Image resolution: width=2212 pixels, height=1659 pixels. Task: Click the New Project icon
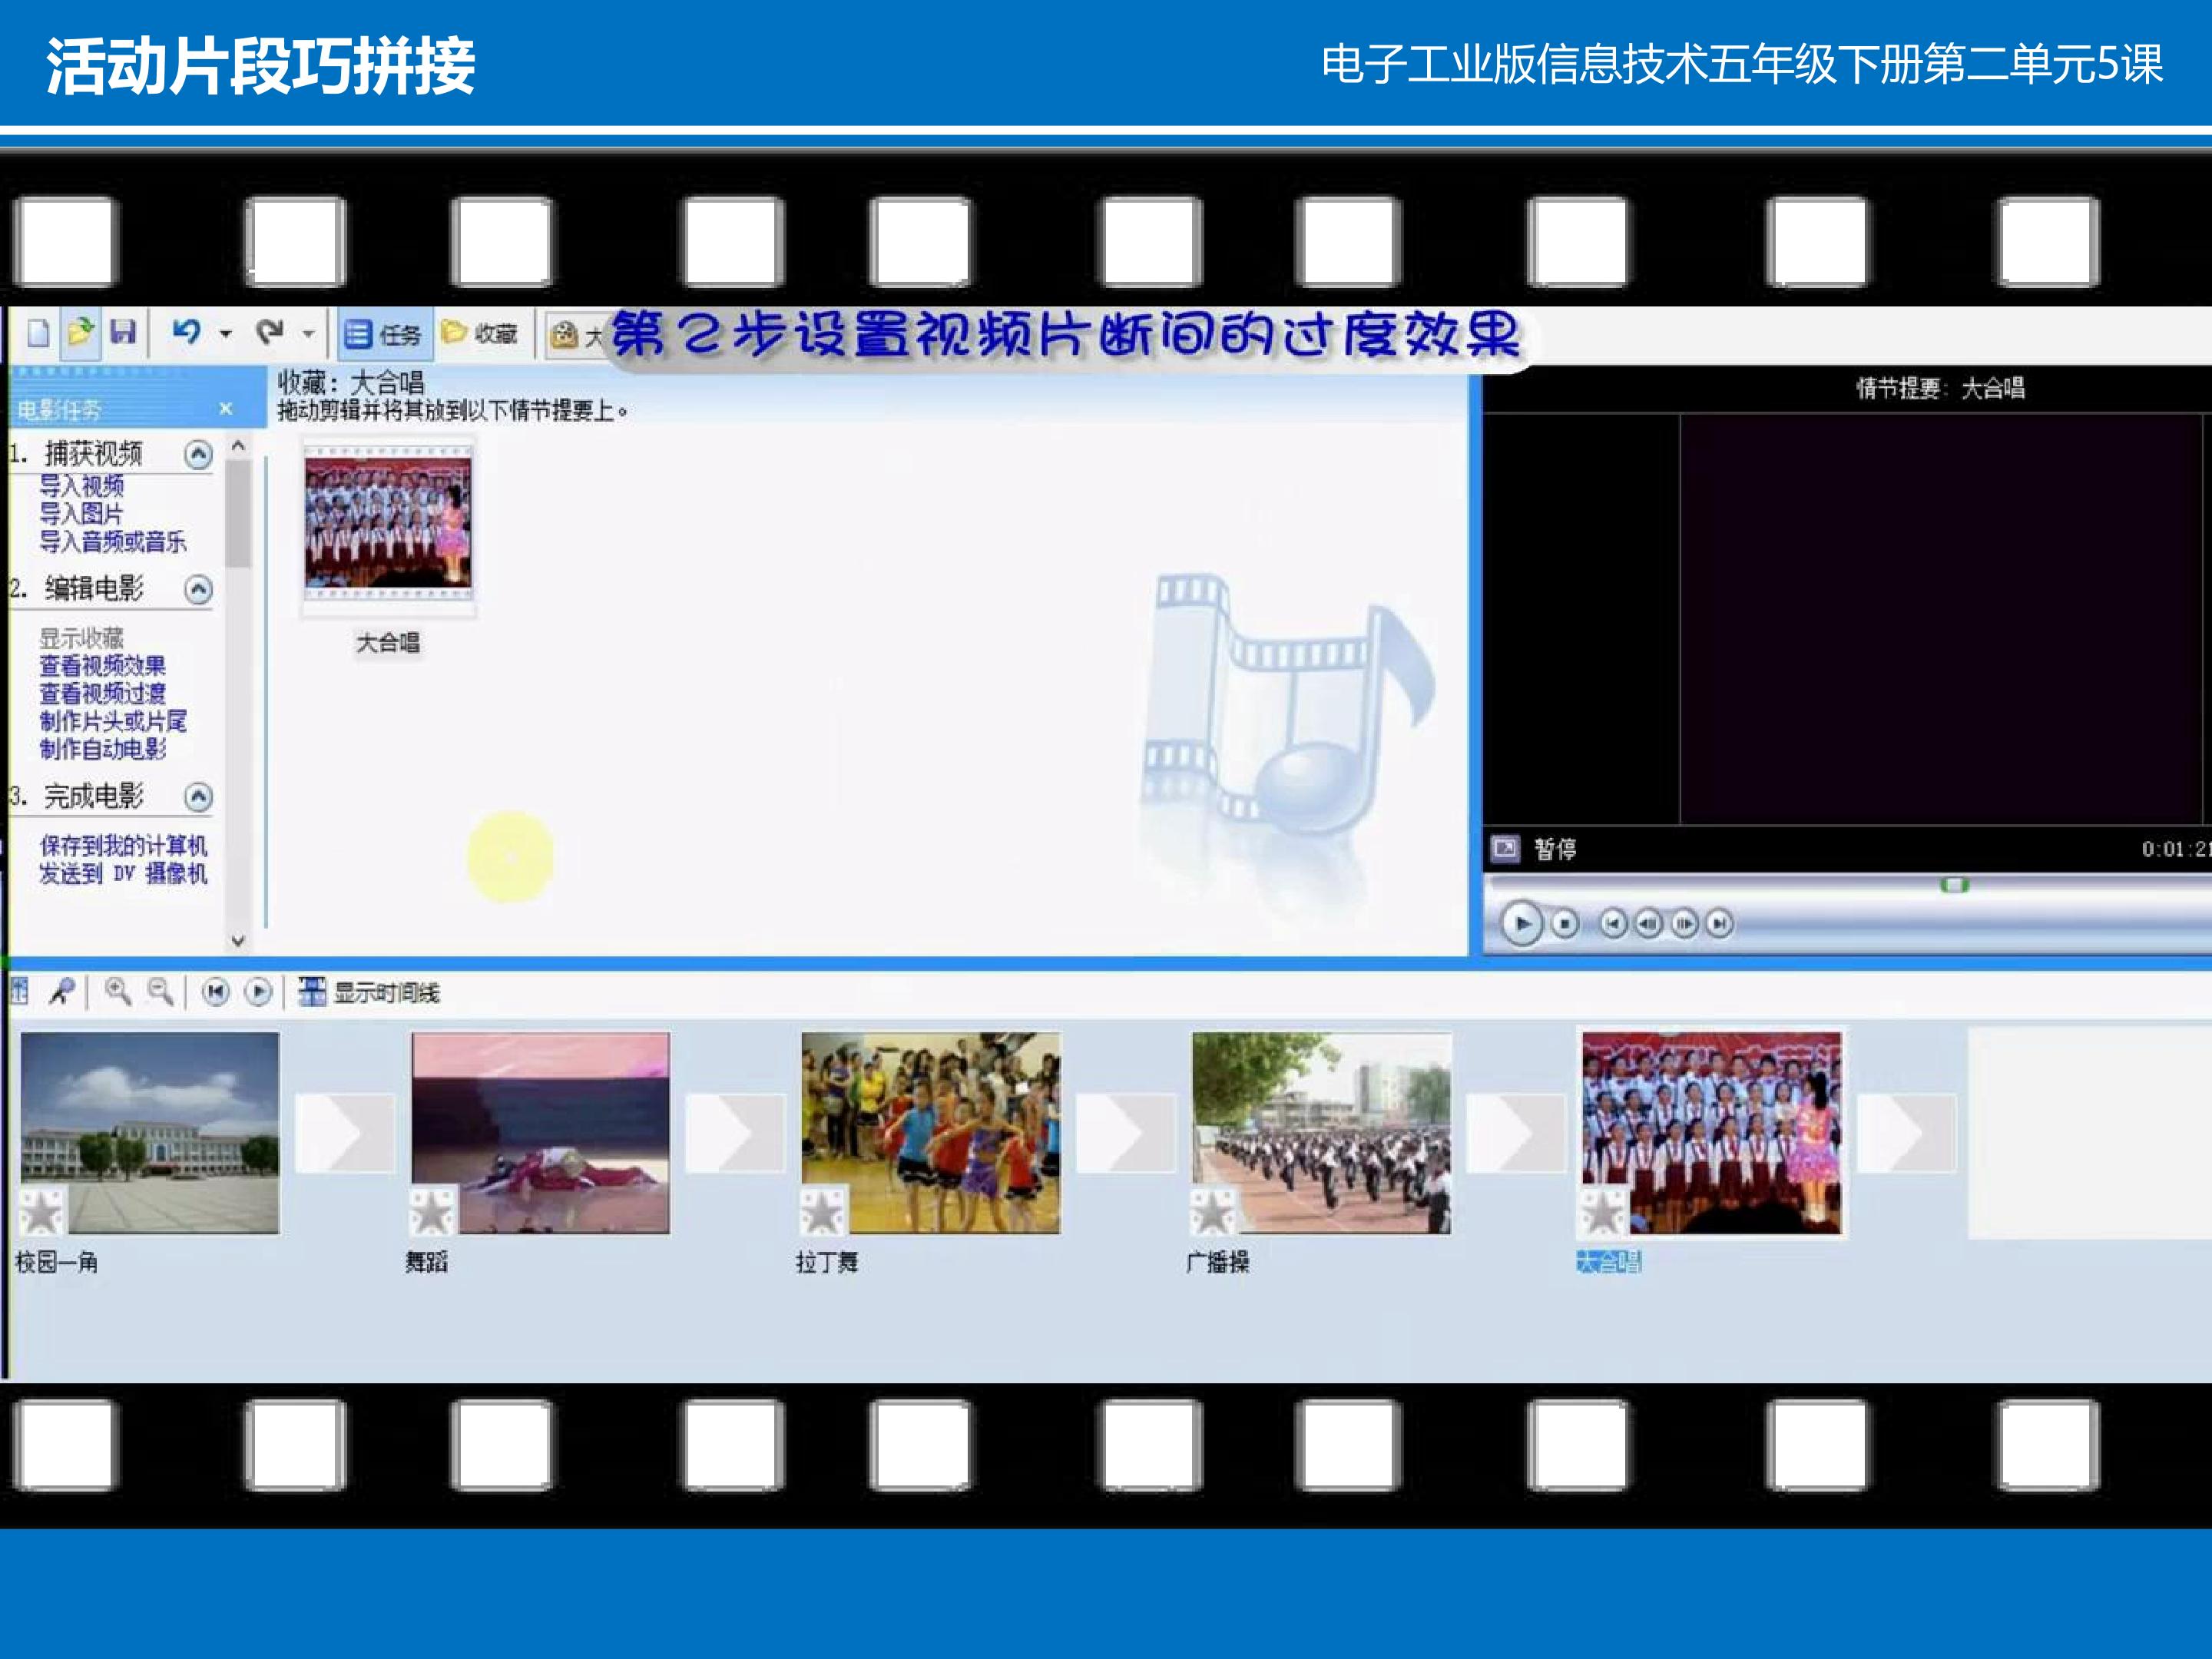point(39,333)
